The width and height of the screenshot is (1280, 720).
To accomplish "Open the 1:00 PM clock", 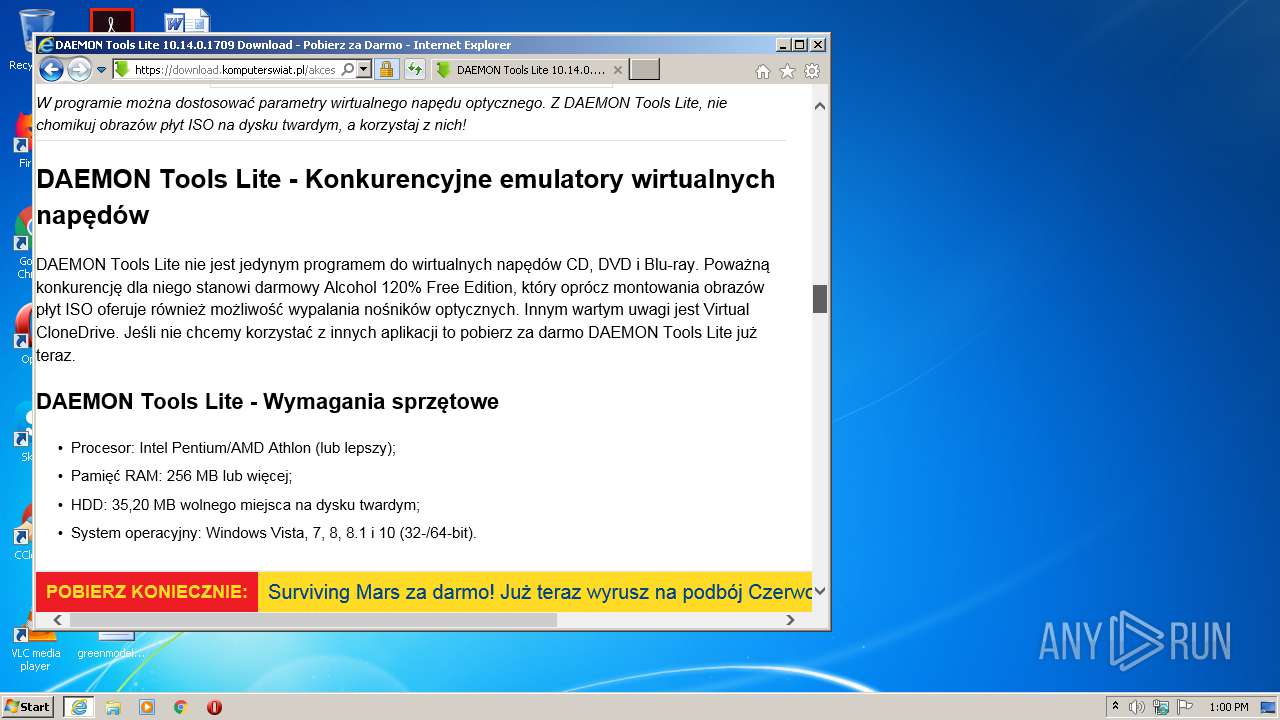I will 1228,707.
